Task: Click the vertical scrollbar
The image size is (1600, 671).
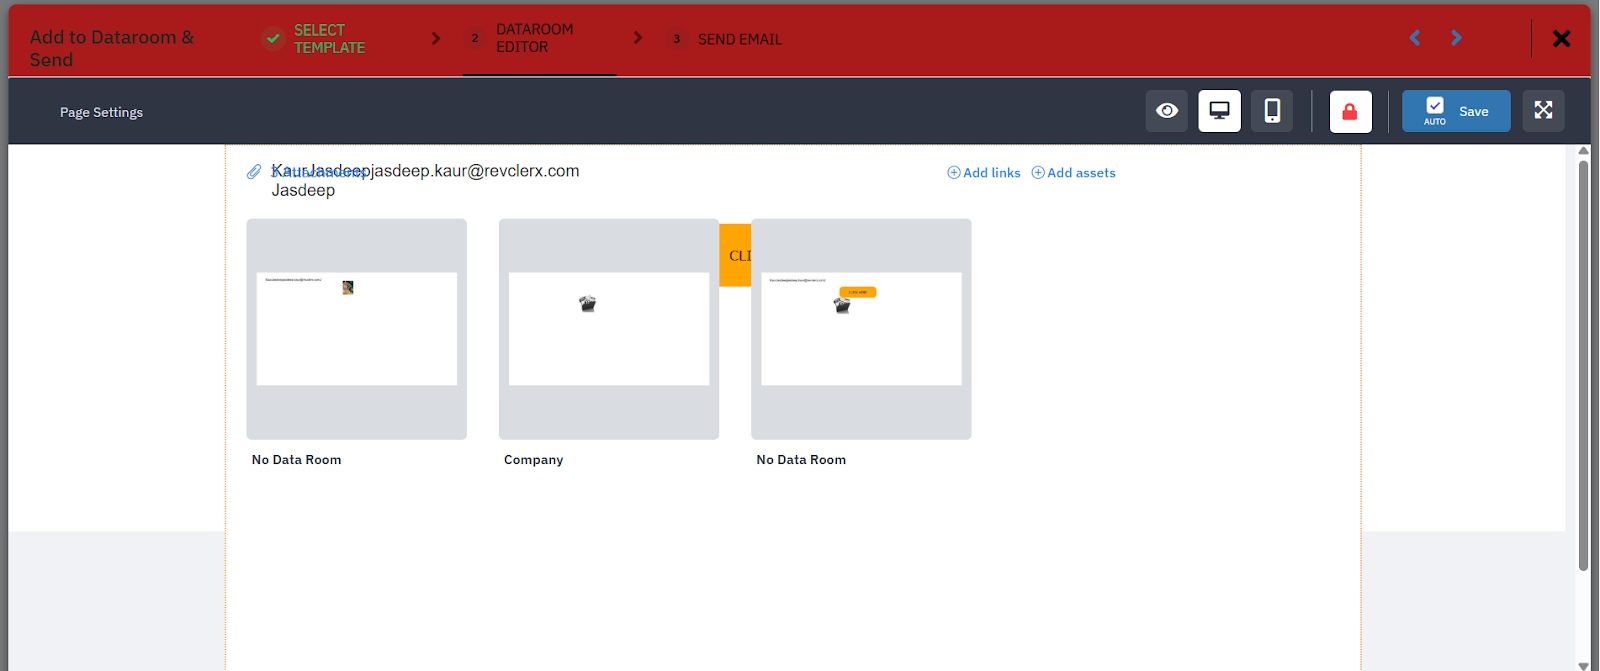Action: (x=1583, y=365)
